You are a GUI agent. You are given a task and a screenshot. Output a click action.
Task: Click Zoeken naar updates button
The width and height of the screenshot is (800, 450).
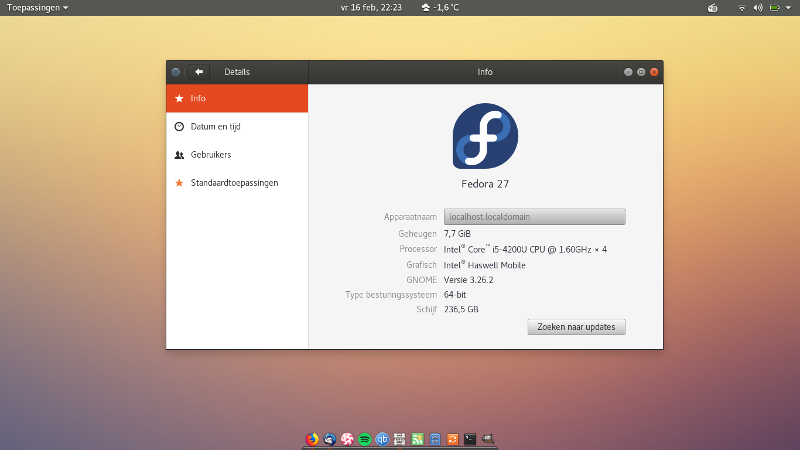coord(577,327)
